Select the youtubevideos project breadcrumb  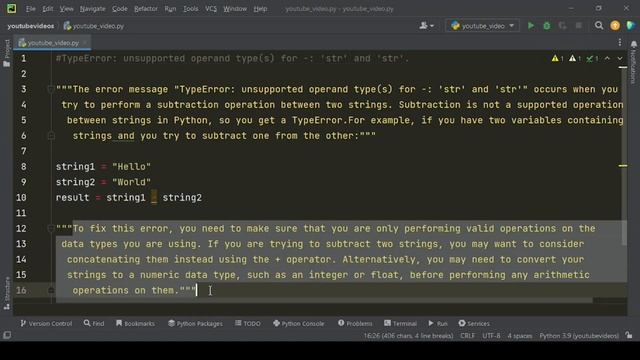(x=31, y=26)
